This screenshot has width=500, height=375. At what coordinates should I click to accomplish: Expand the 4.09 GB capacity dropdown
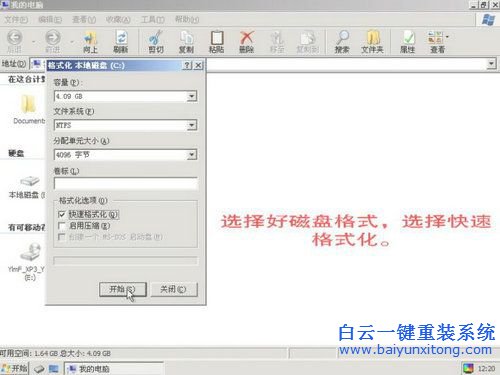coord(191,96)
